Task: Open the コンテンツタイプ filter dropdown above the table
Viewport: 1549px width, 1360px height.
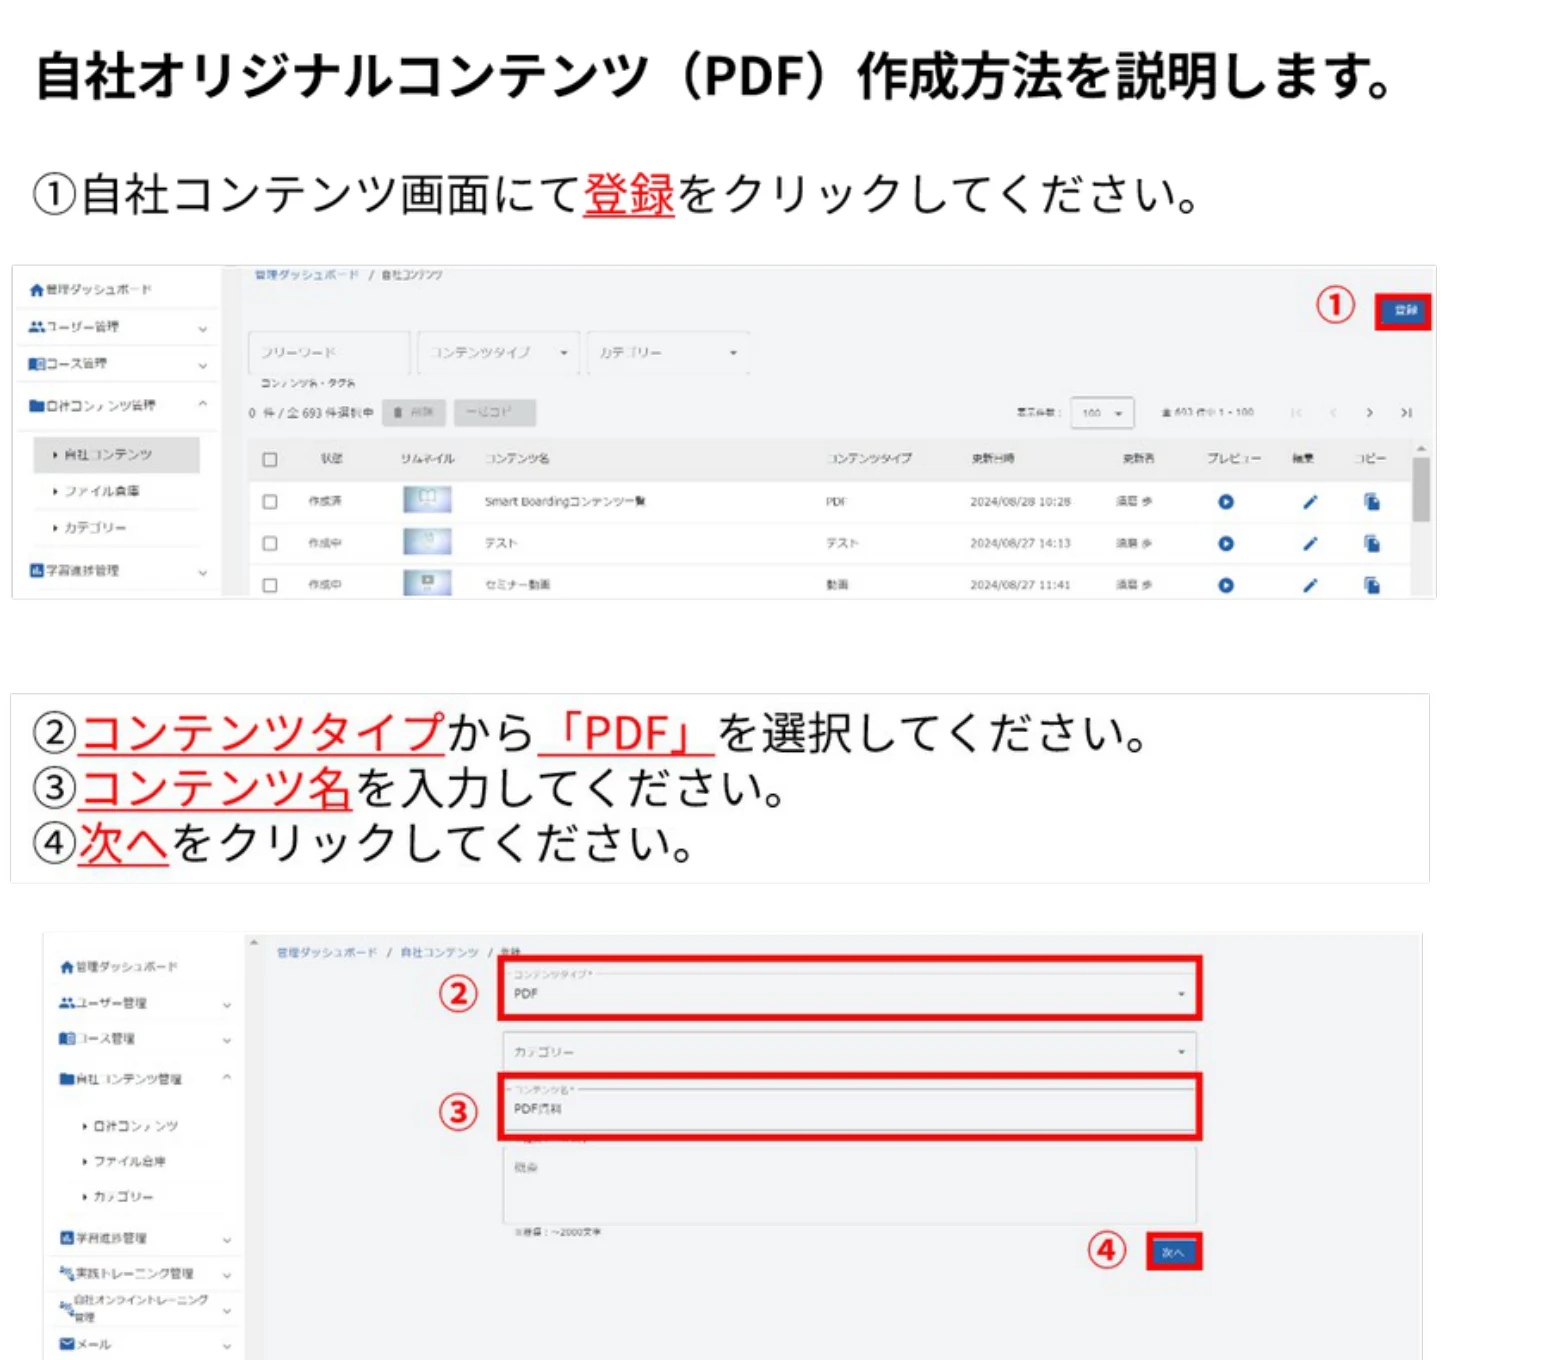Action: click(498, 353)
